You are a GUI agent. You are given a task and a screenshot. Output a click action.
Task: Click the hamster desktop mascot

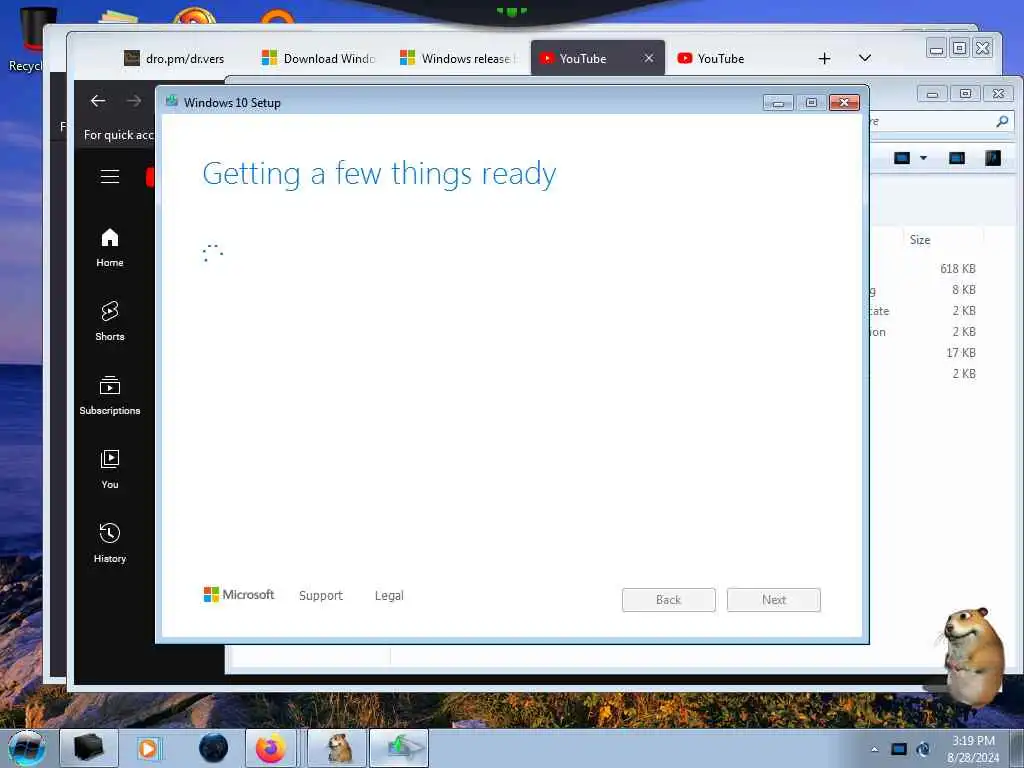(x=973, y=656)
